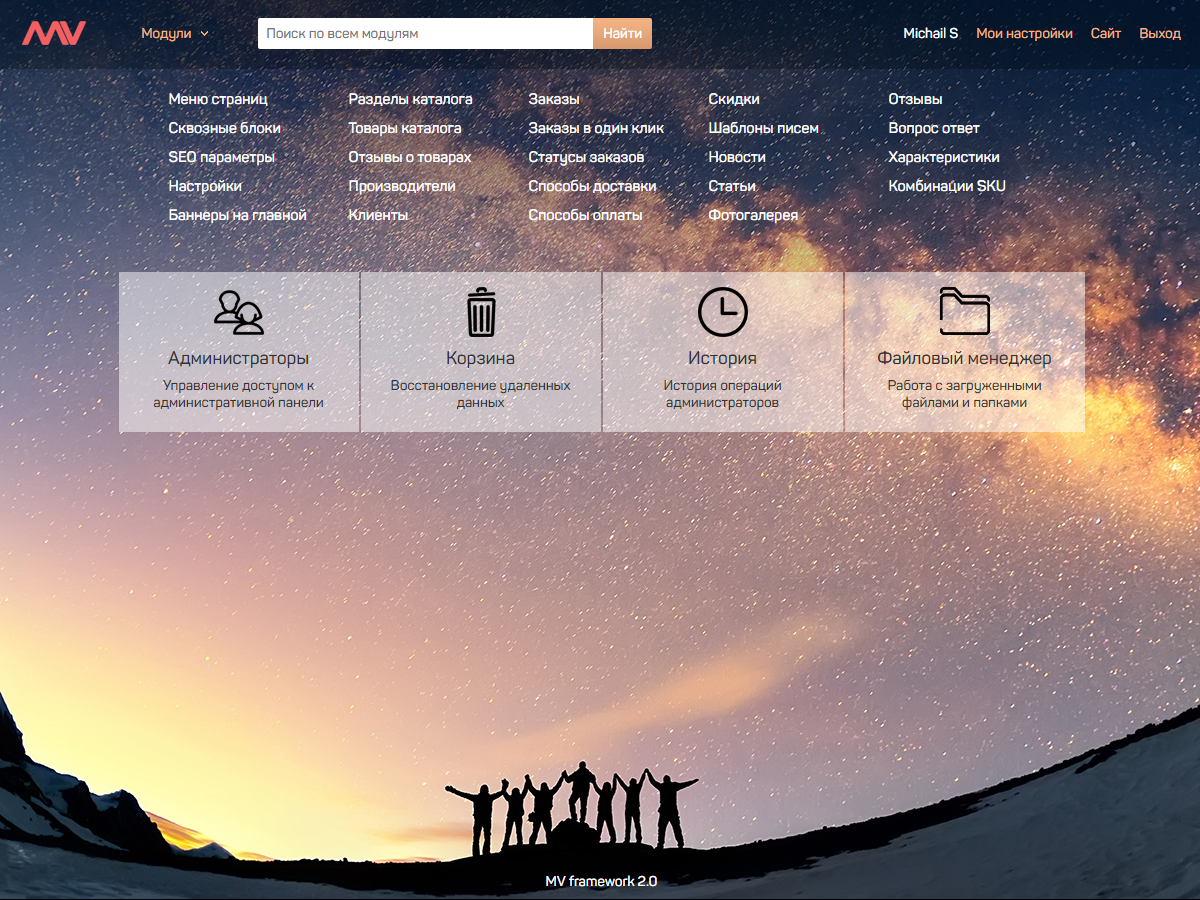Open the Комбинации SKU module
This screenshot has width=1200, height=900.
(946, 186)
